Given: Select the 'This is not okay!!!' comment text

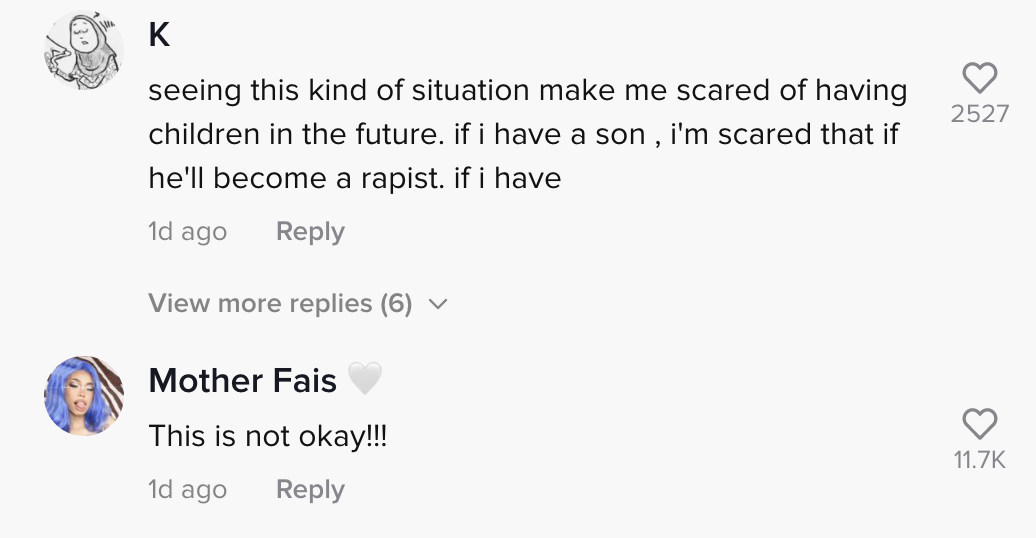Looking at the screenshot, I should [x=267, y=436].
